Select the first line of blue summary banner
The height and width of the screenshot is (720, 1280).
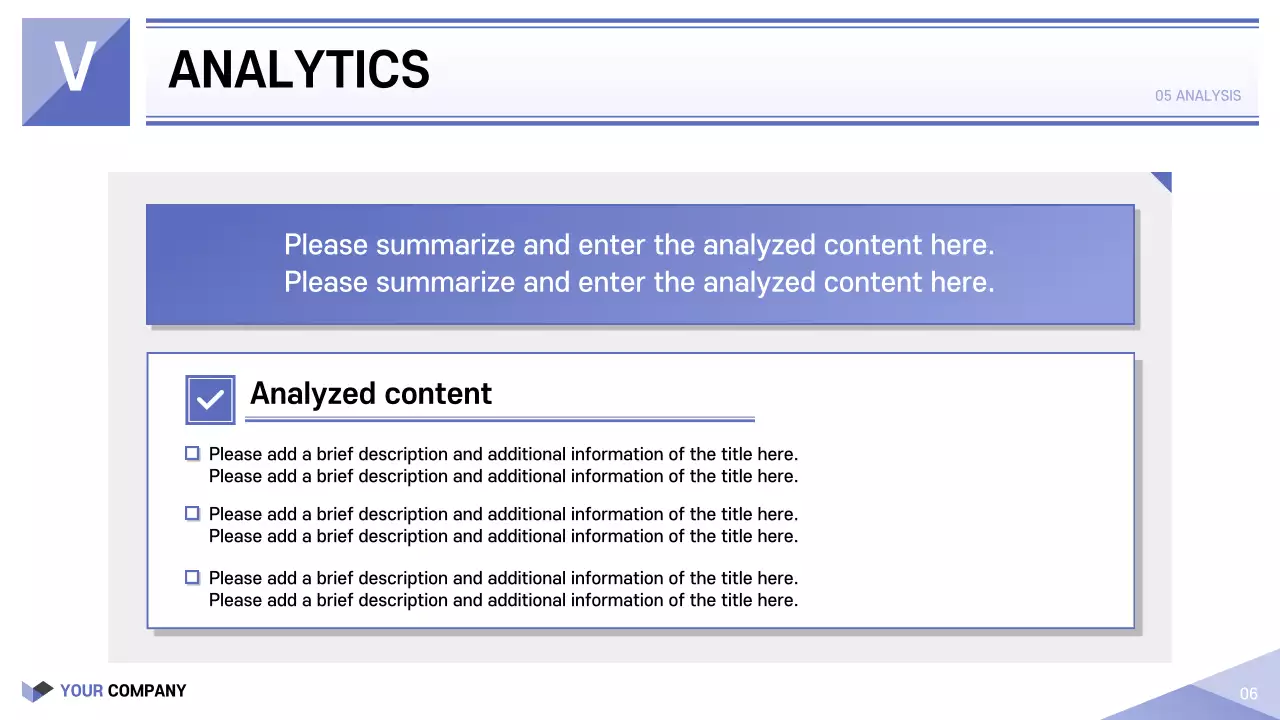click(639, 245)
